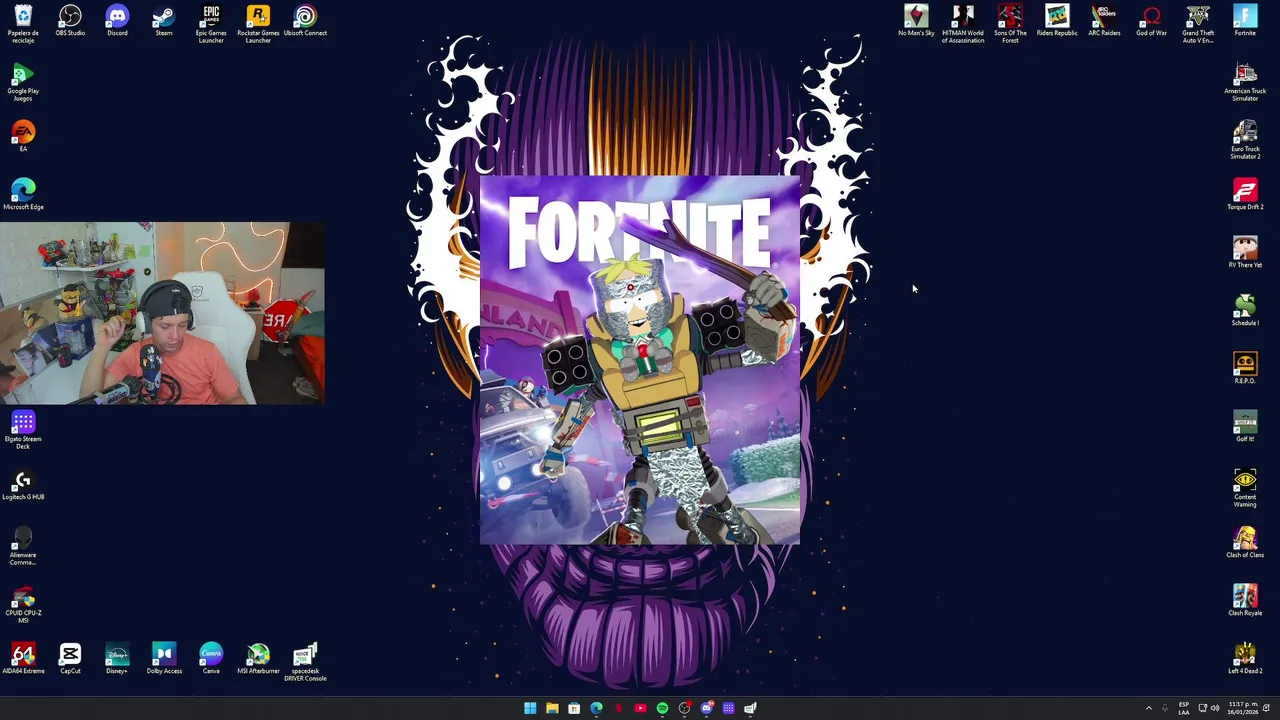Open Microsoft Store from the taskbar
This screenshot has width=1280, height=720.
574,708
